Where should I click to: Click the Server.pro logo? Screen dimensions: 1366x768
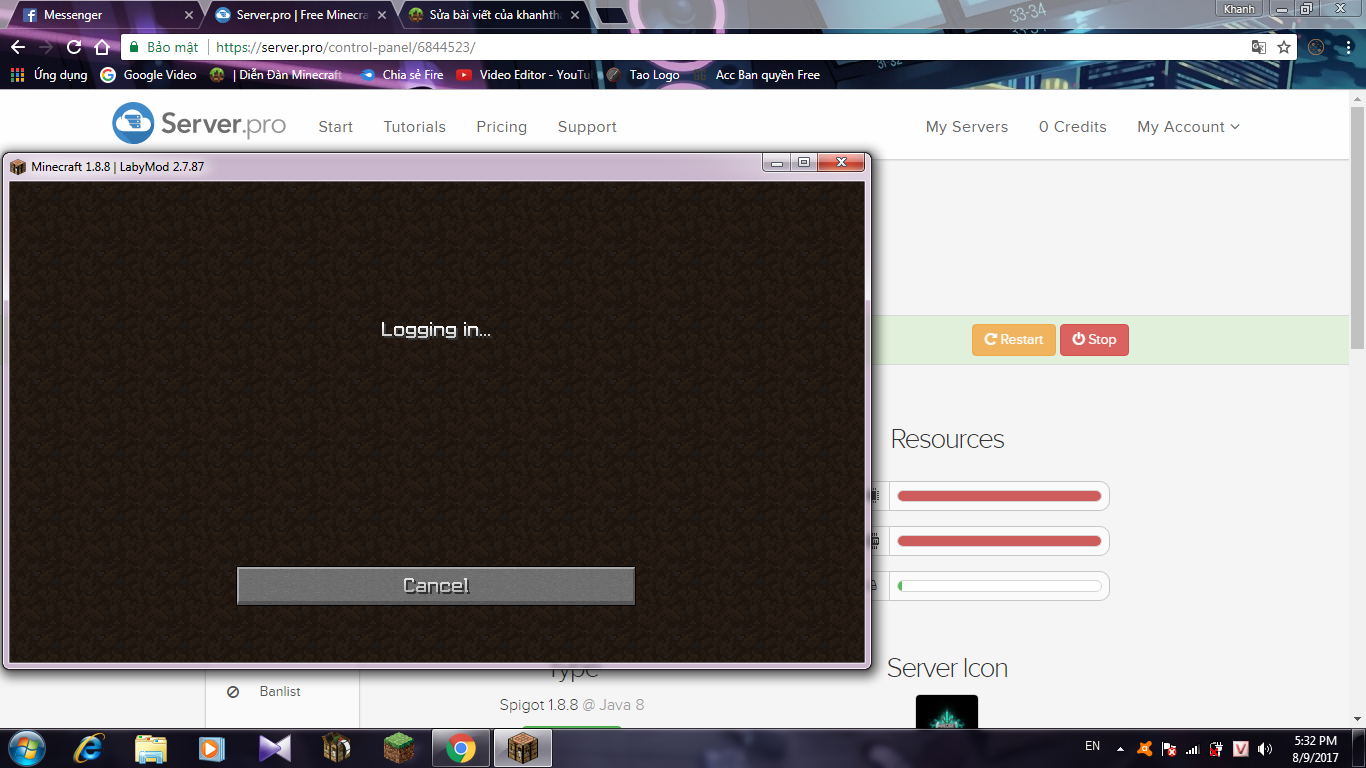point(199,124)
